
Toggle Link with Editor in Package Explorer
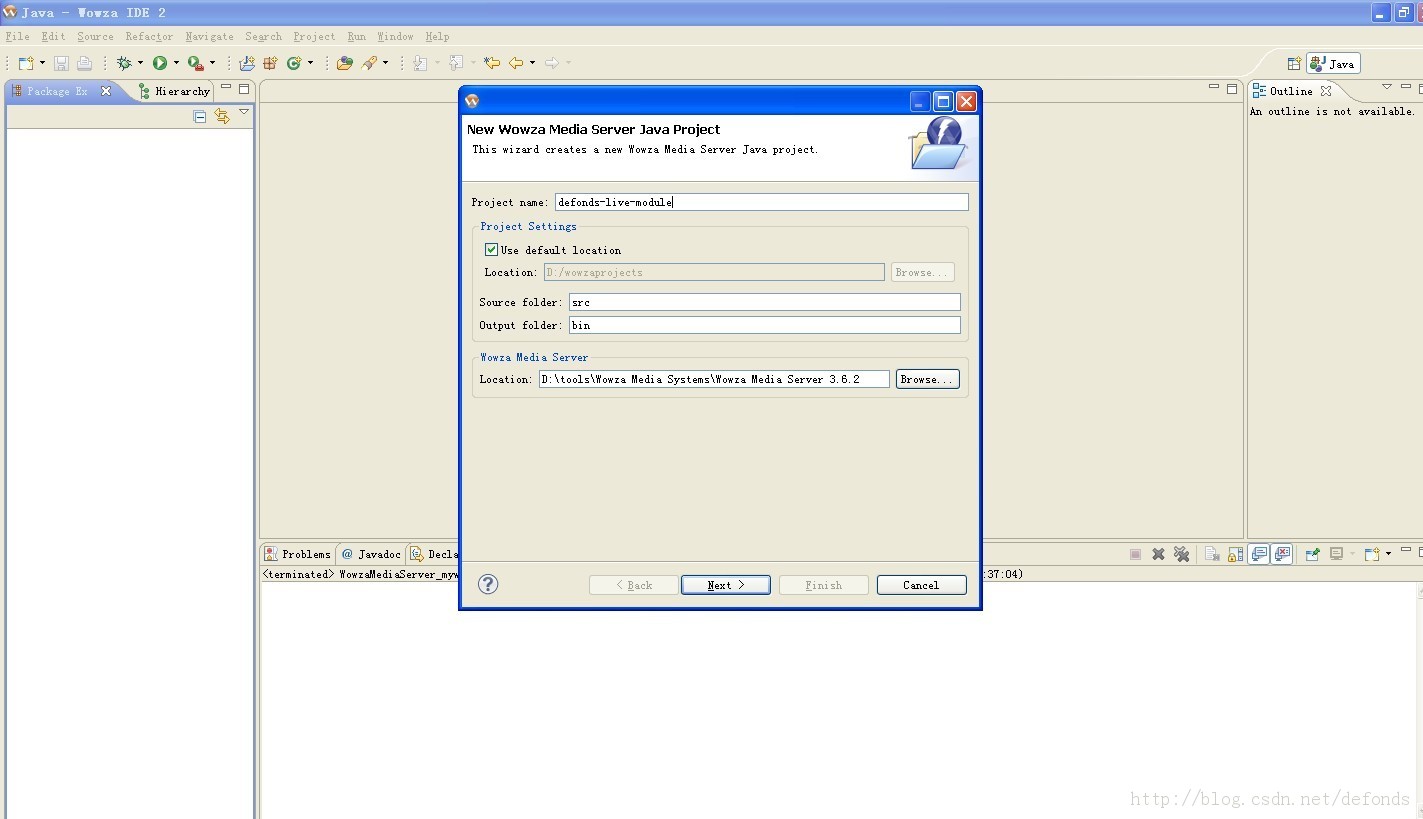[x=222, y=117]
